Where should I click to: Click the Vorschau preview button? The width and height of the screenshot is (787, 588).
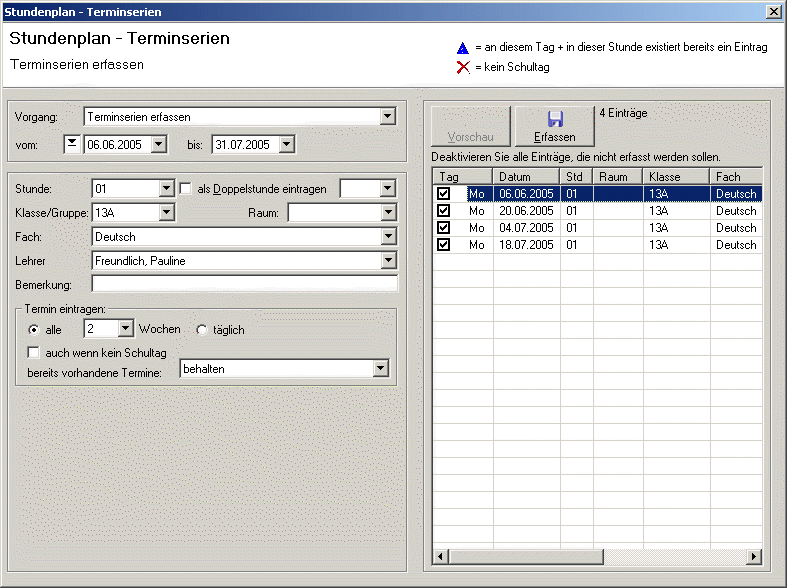470,126
